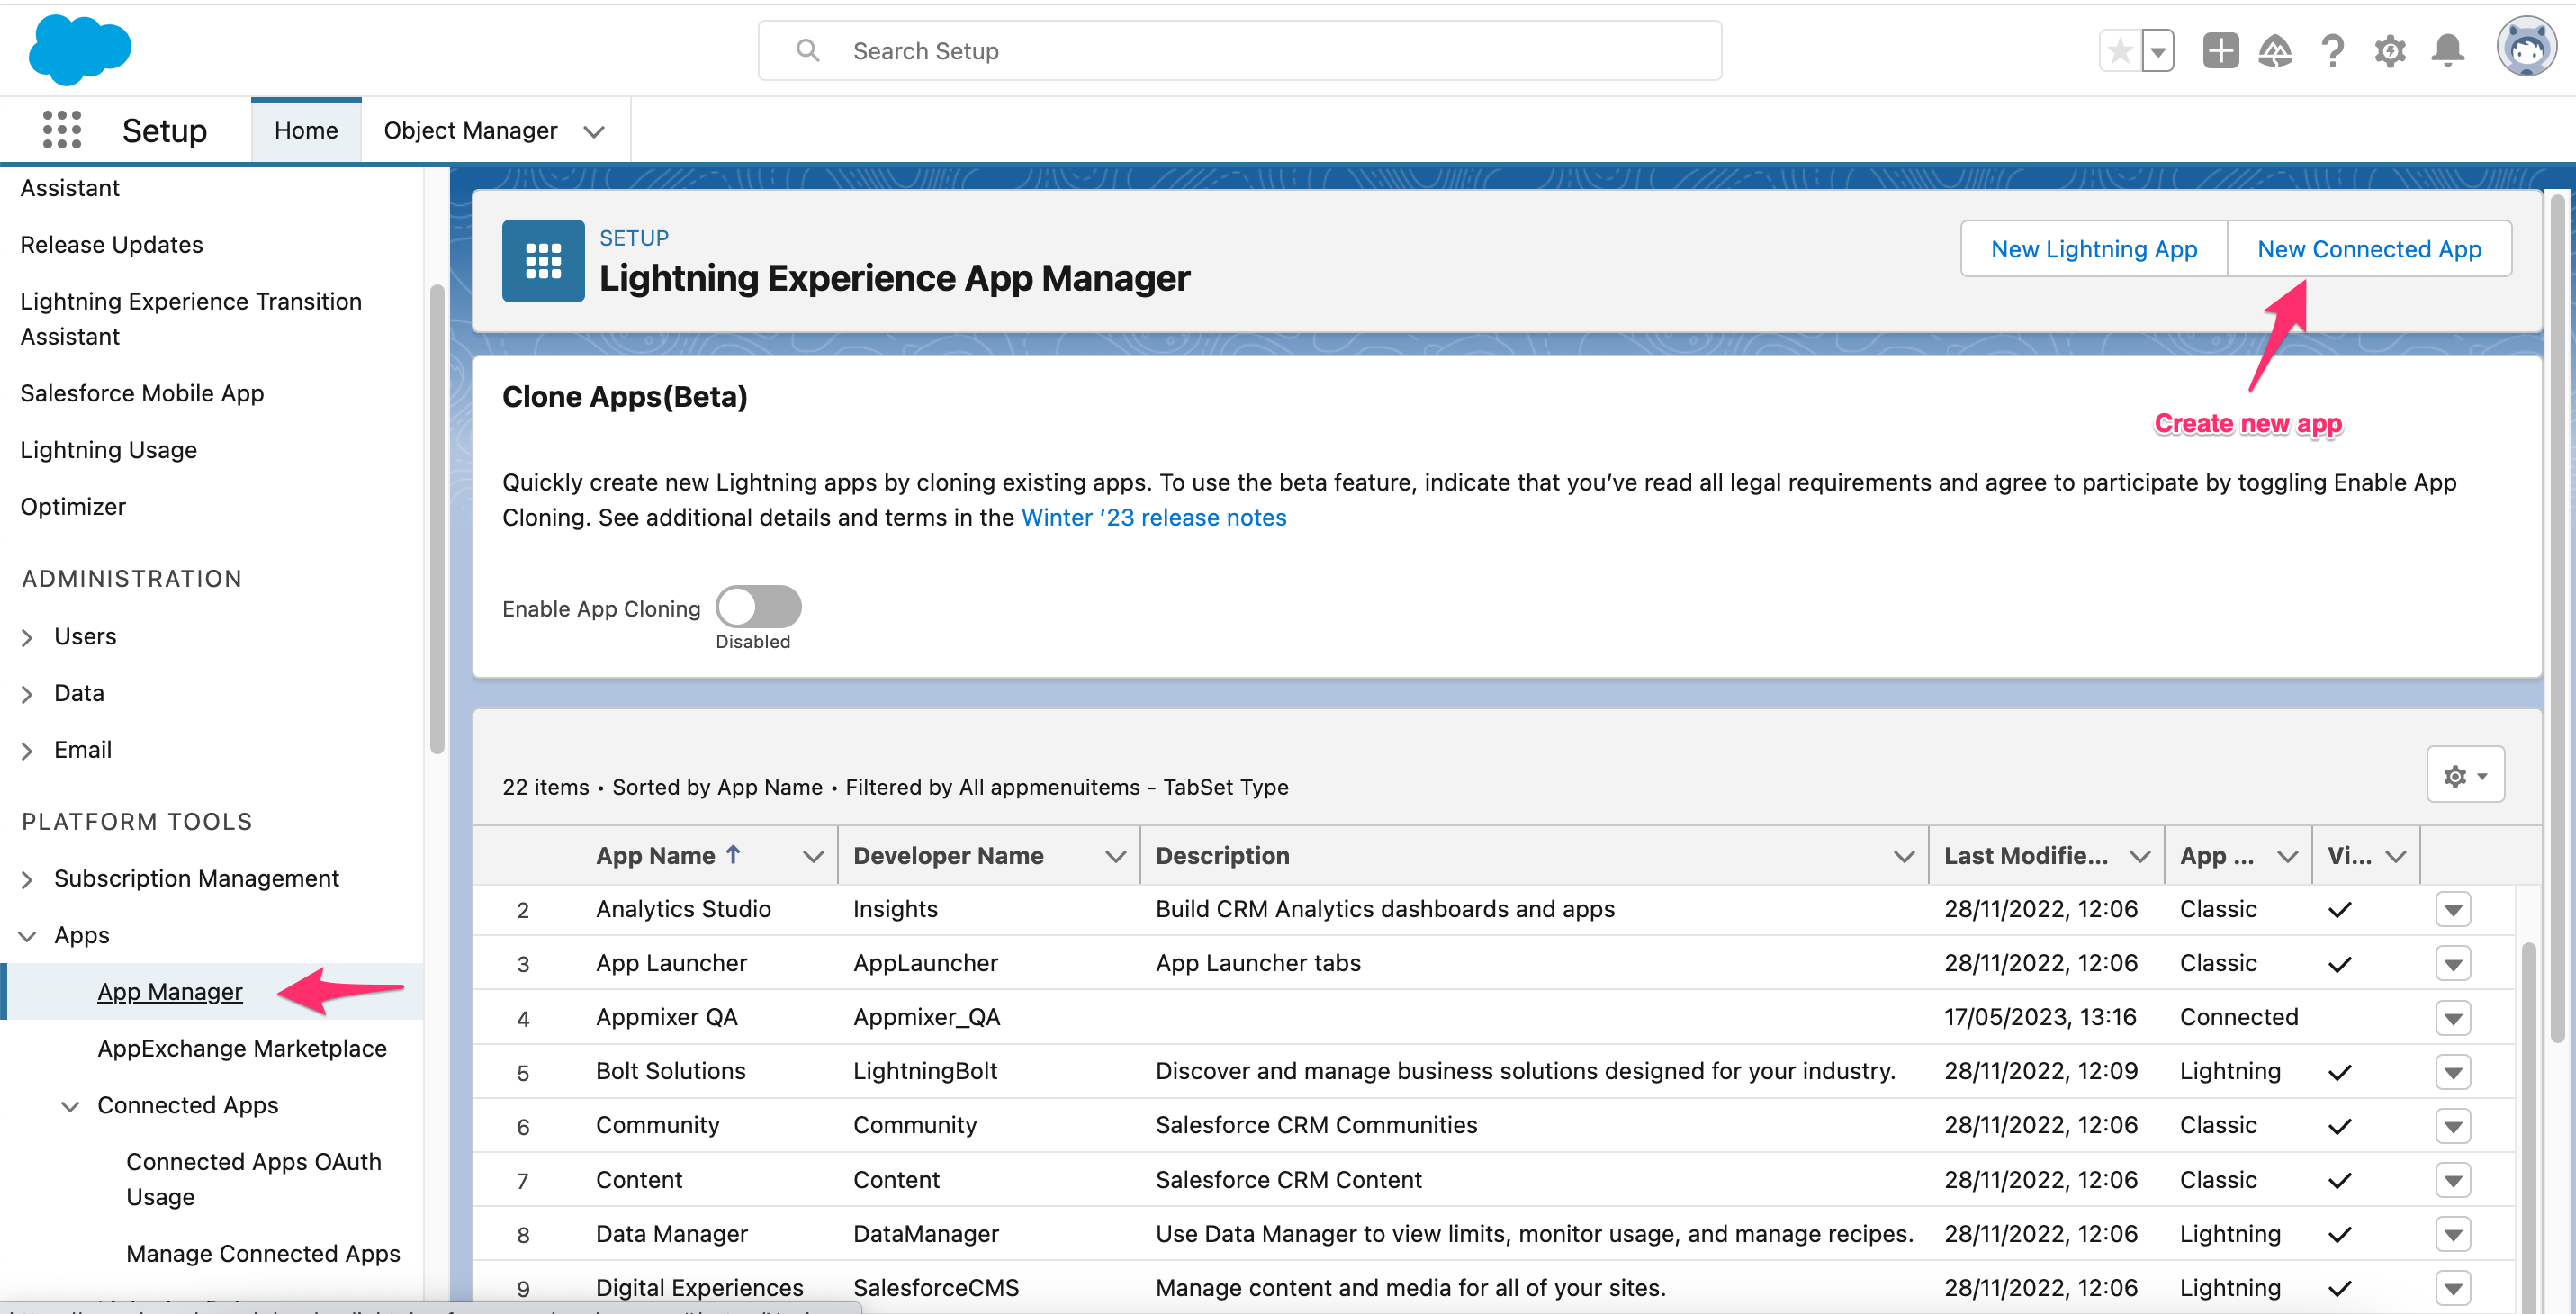The image size is (2576, 1314).
Task: Click the Search Setup input field
Action: (1240, 51)
